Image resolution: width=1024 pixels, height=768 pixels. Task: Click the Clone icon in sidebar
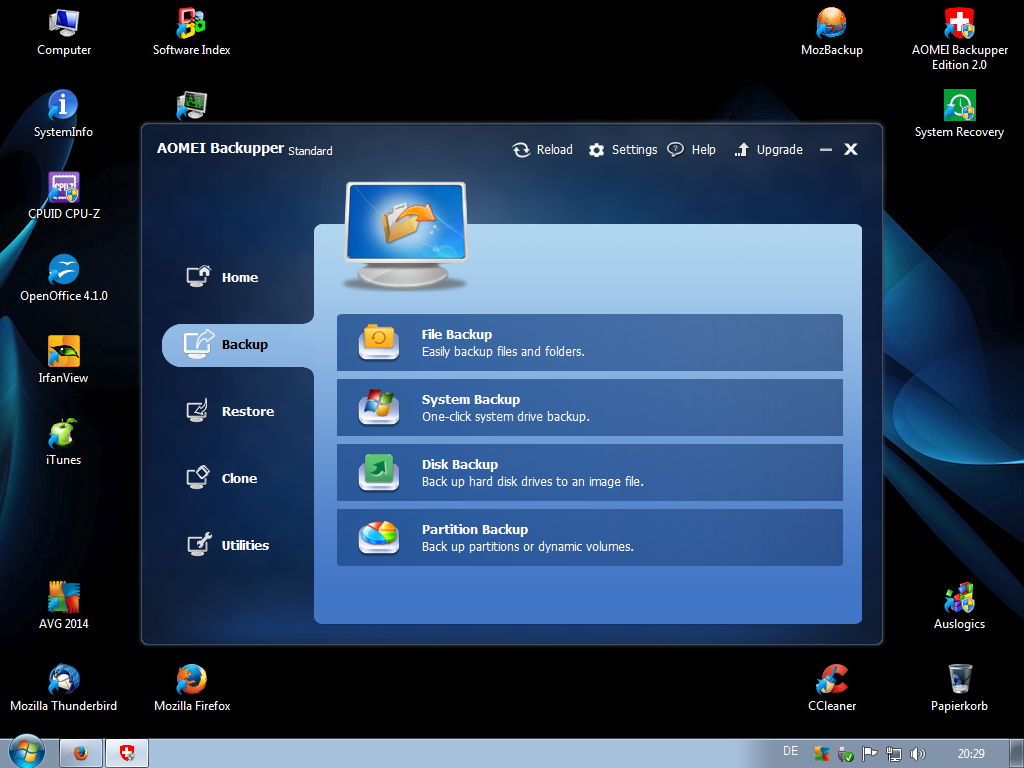198,477
